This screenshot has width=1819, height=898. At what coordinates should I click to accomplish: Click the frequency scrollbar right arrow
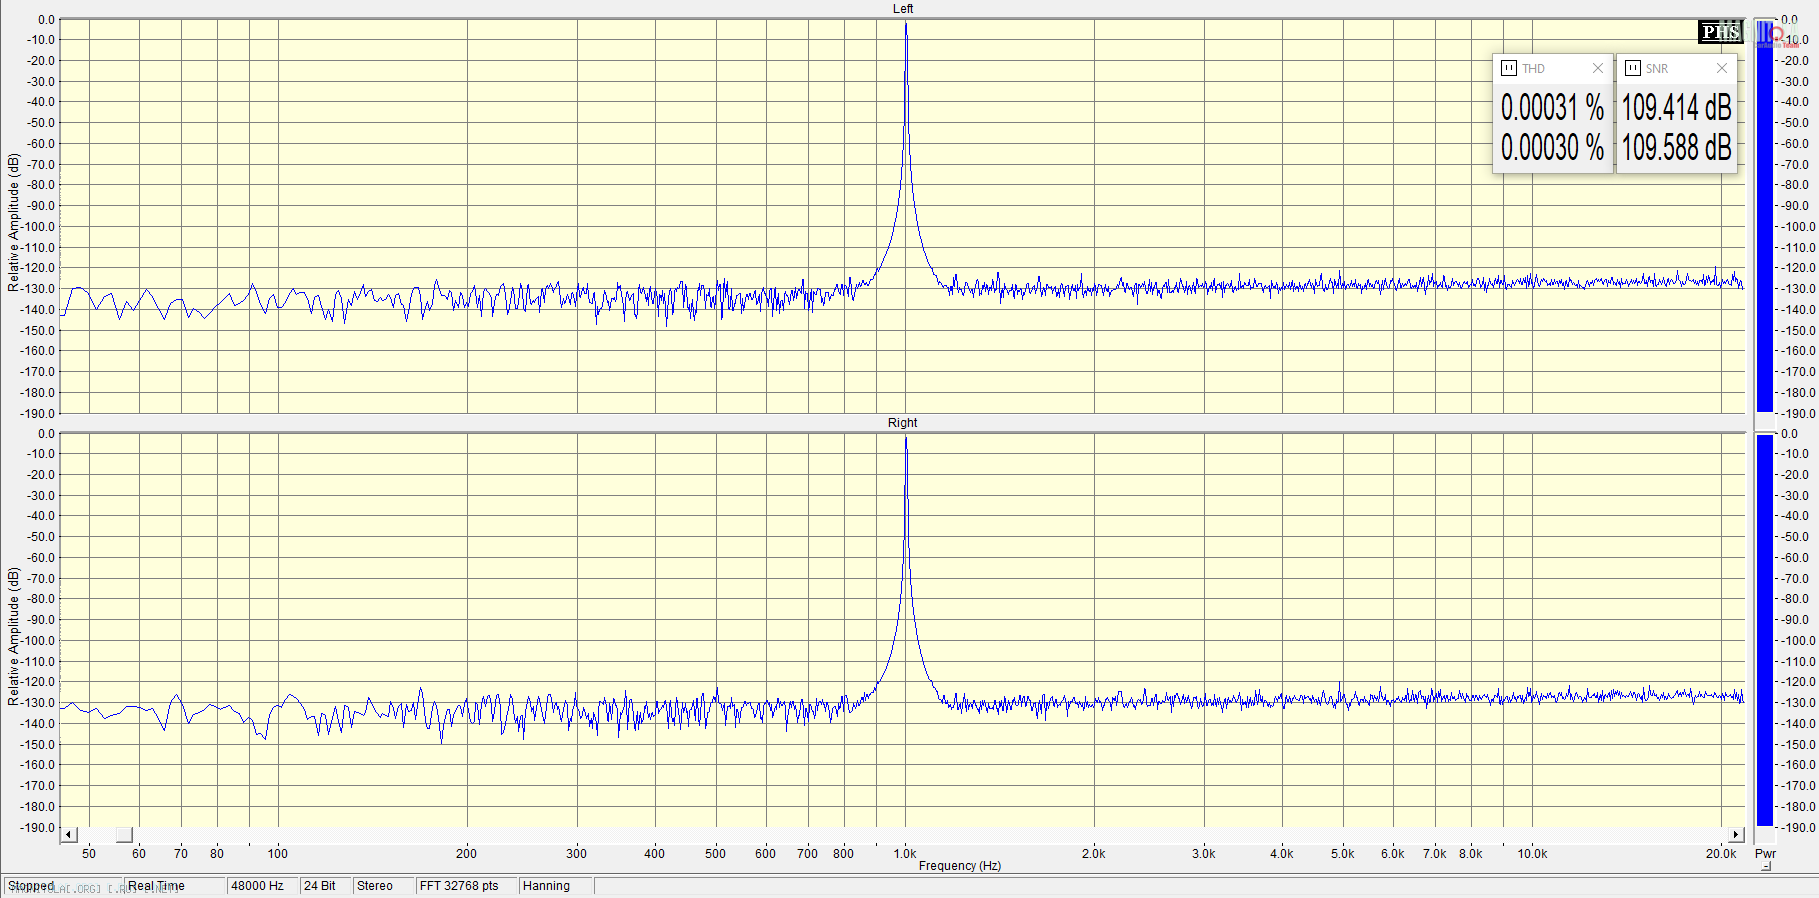(1737, 834)
